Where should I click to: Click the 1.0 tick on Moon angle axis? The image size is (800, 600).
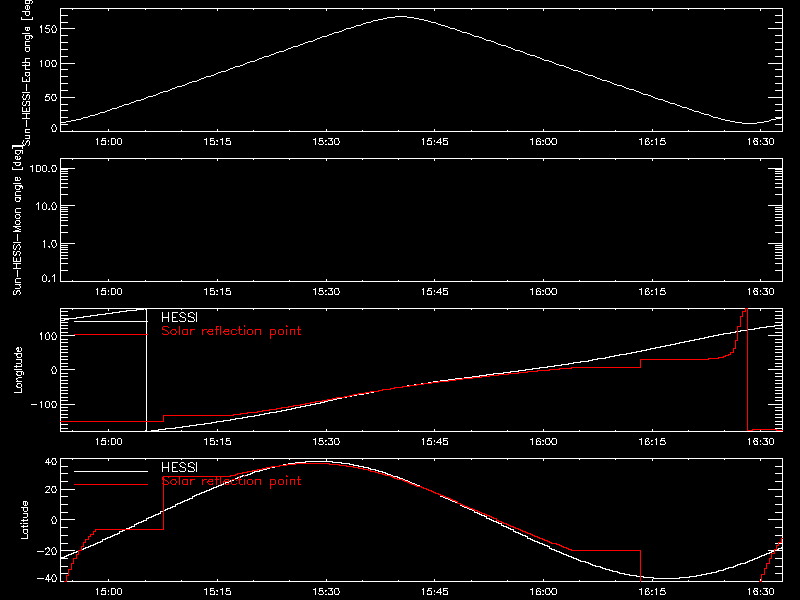tap(49, 244)
